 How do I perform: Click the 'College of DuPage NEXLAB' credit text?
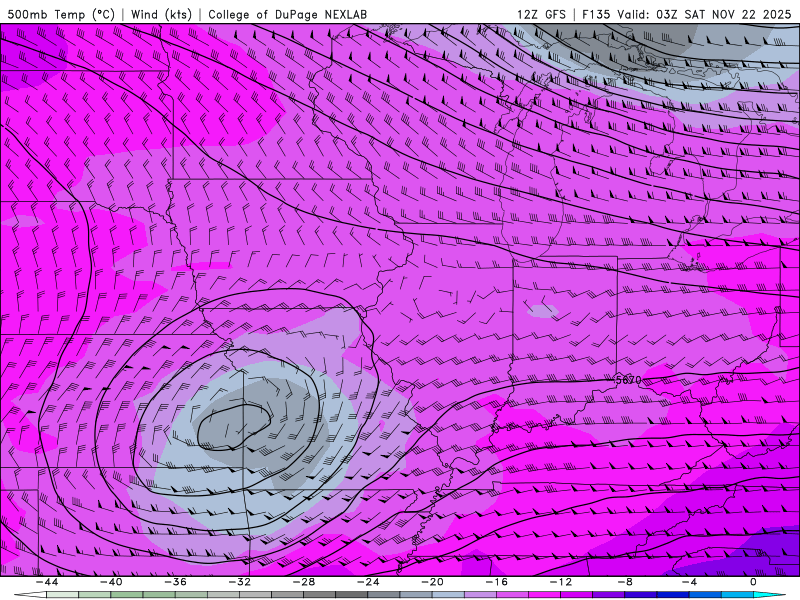287,14
